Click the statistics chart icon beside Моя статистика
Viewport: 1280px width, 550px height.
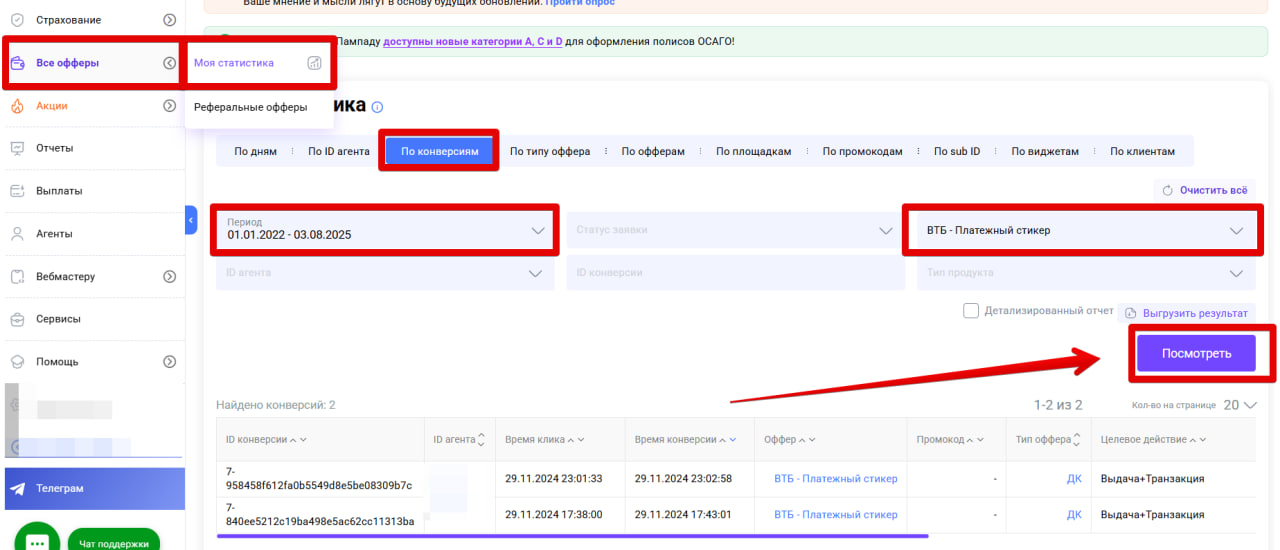314,63
